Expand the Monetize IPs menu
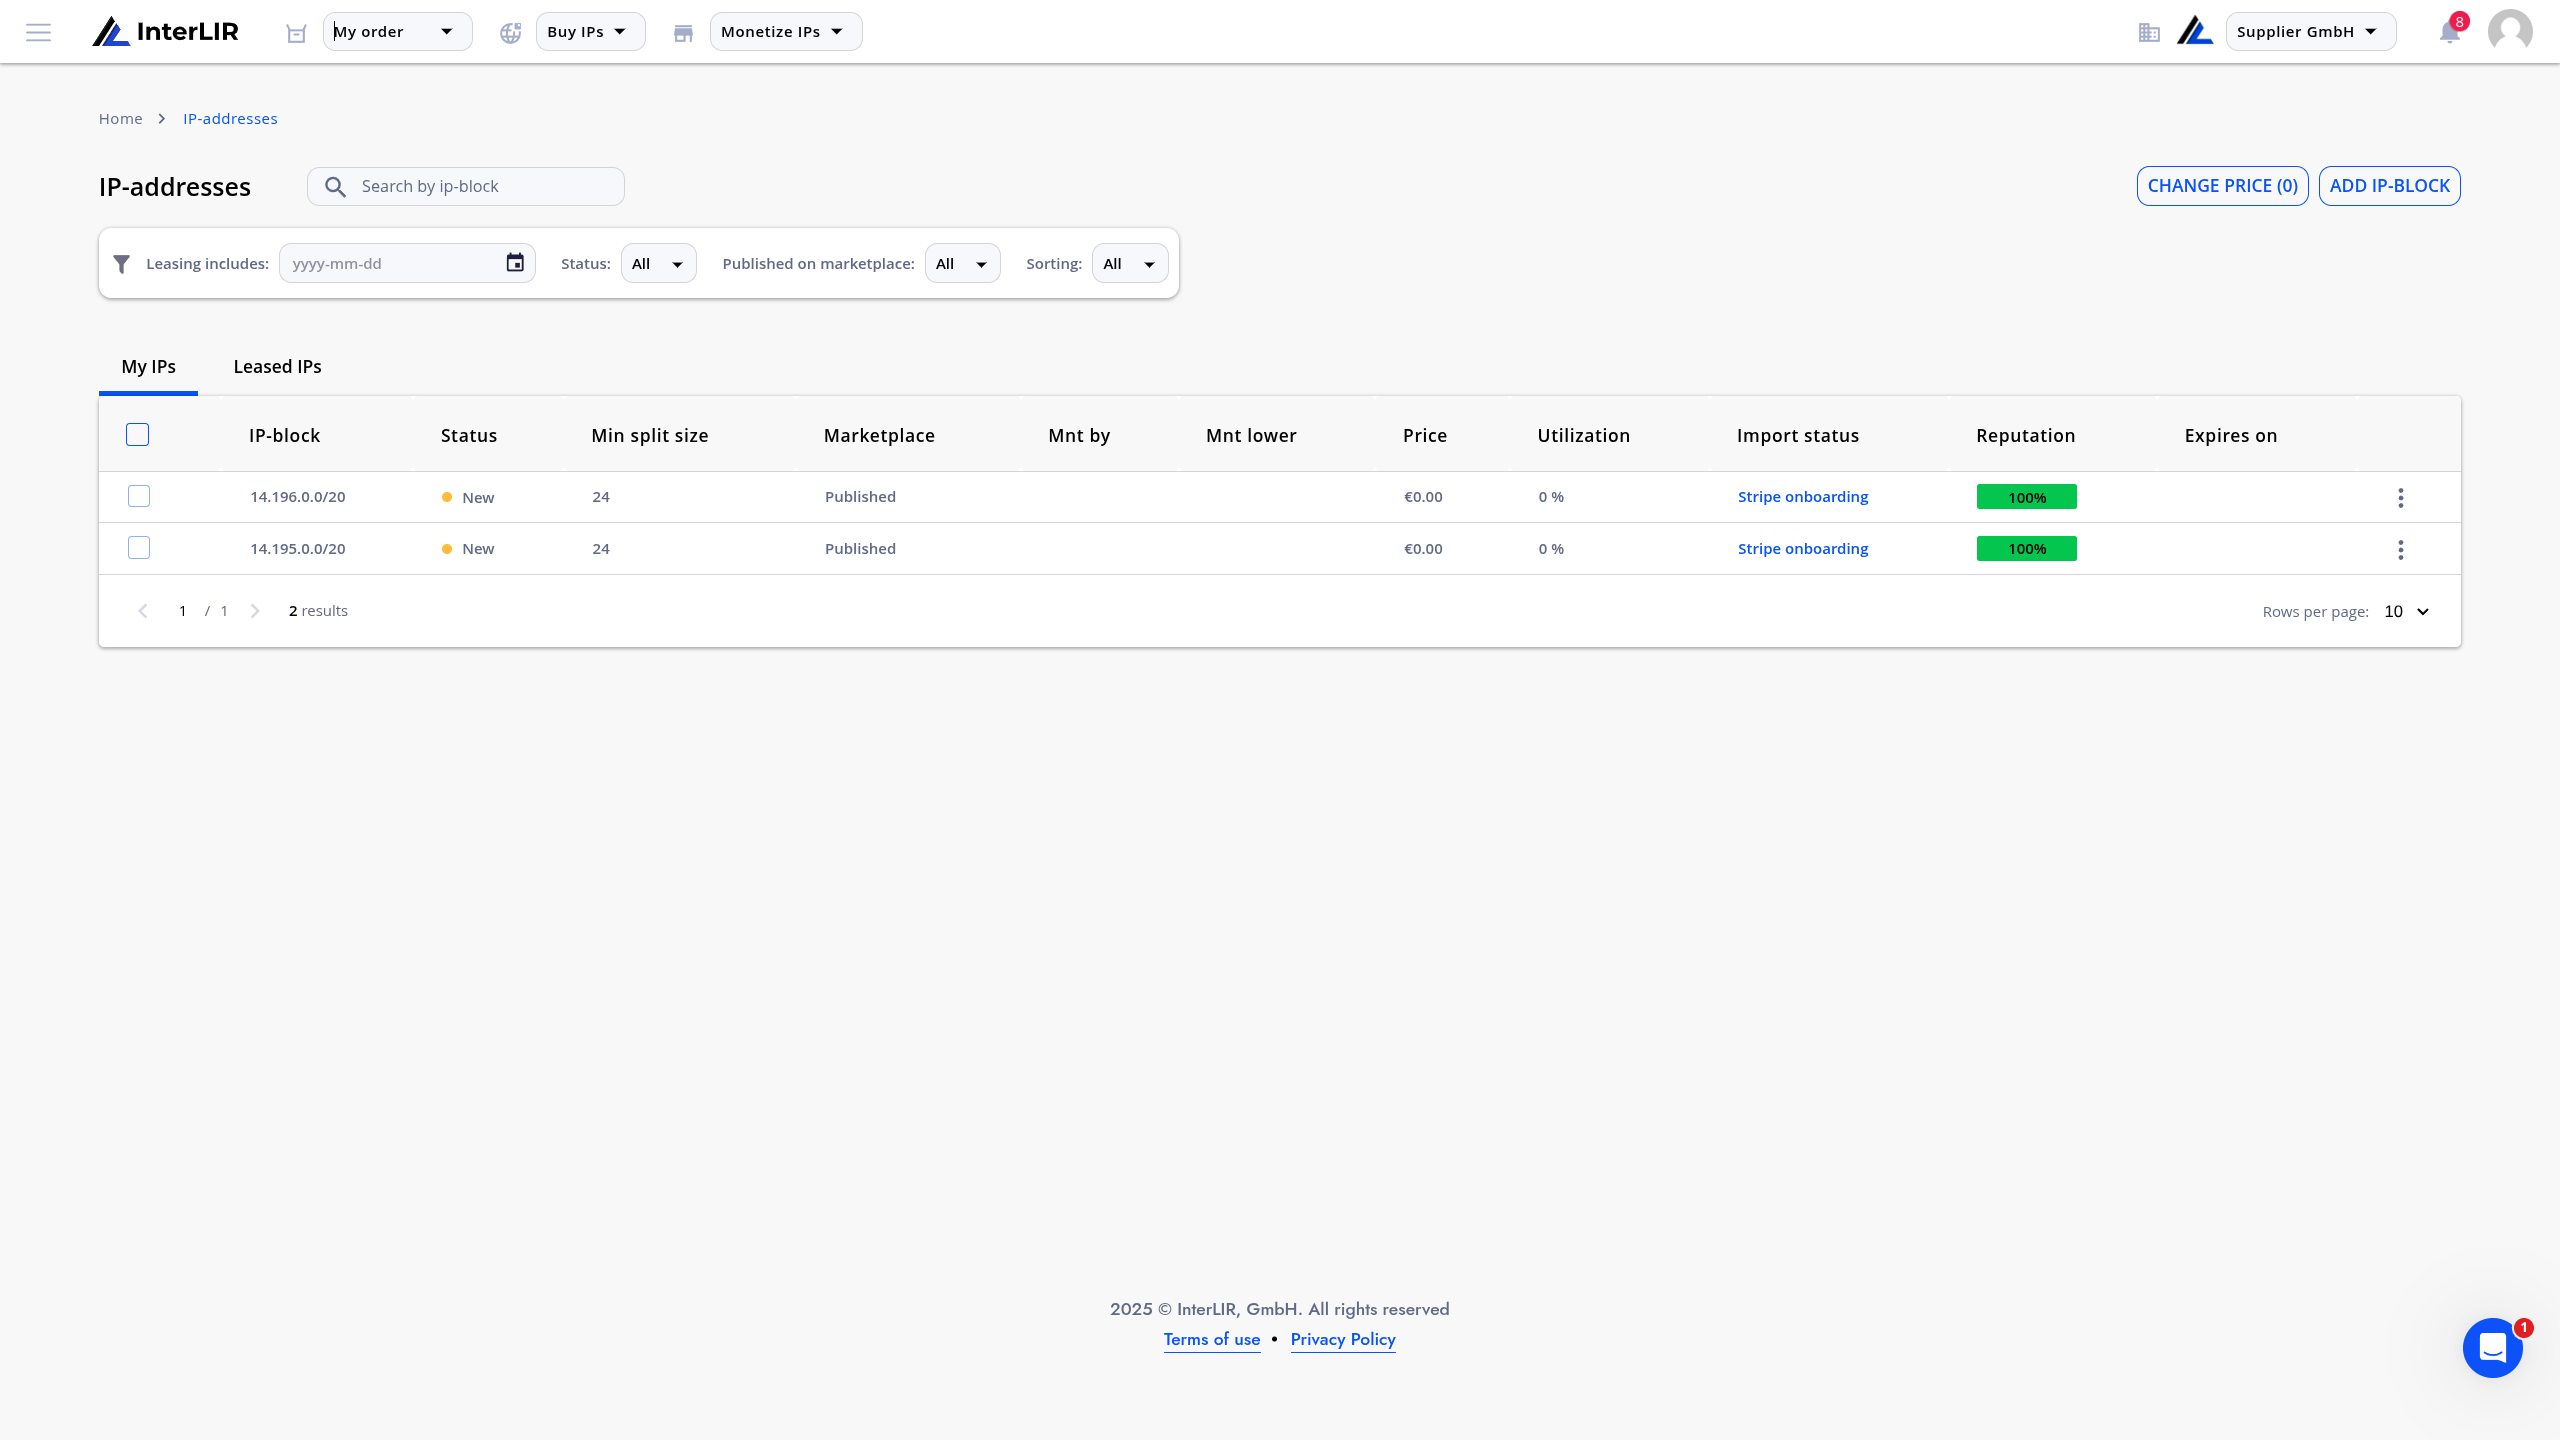 785,32
